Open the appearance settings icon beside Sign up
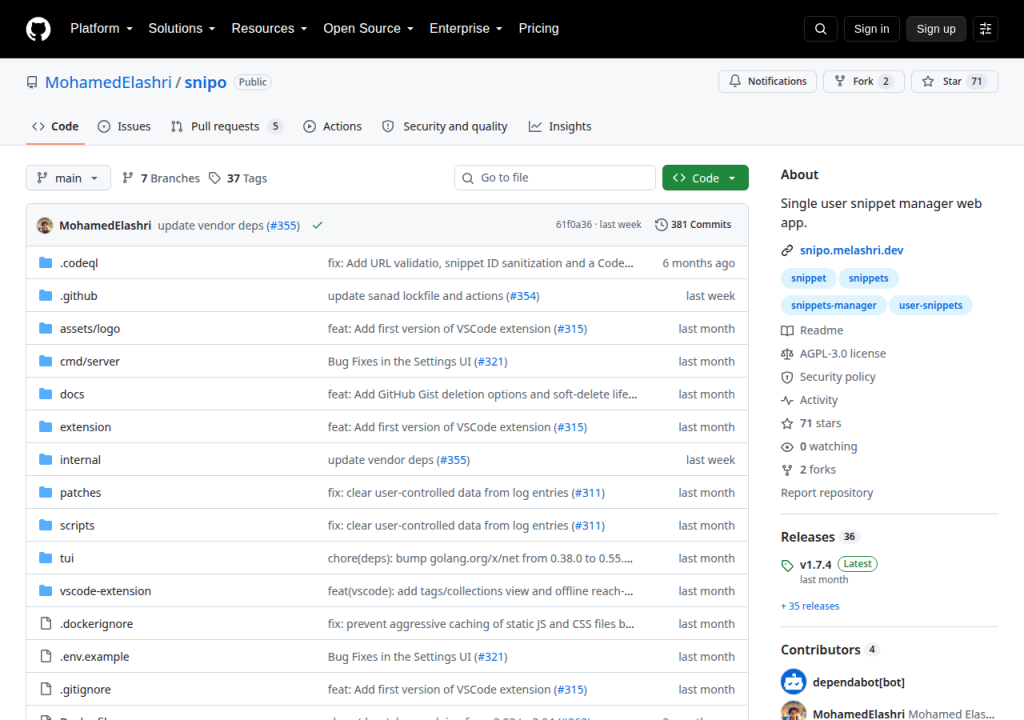Image resolution: width=1024 pixels, height=720 pixels. [x=985, y=29]
